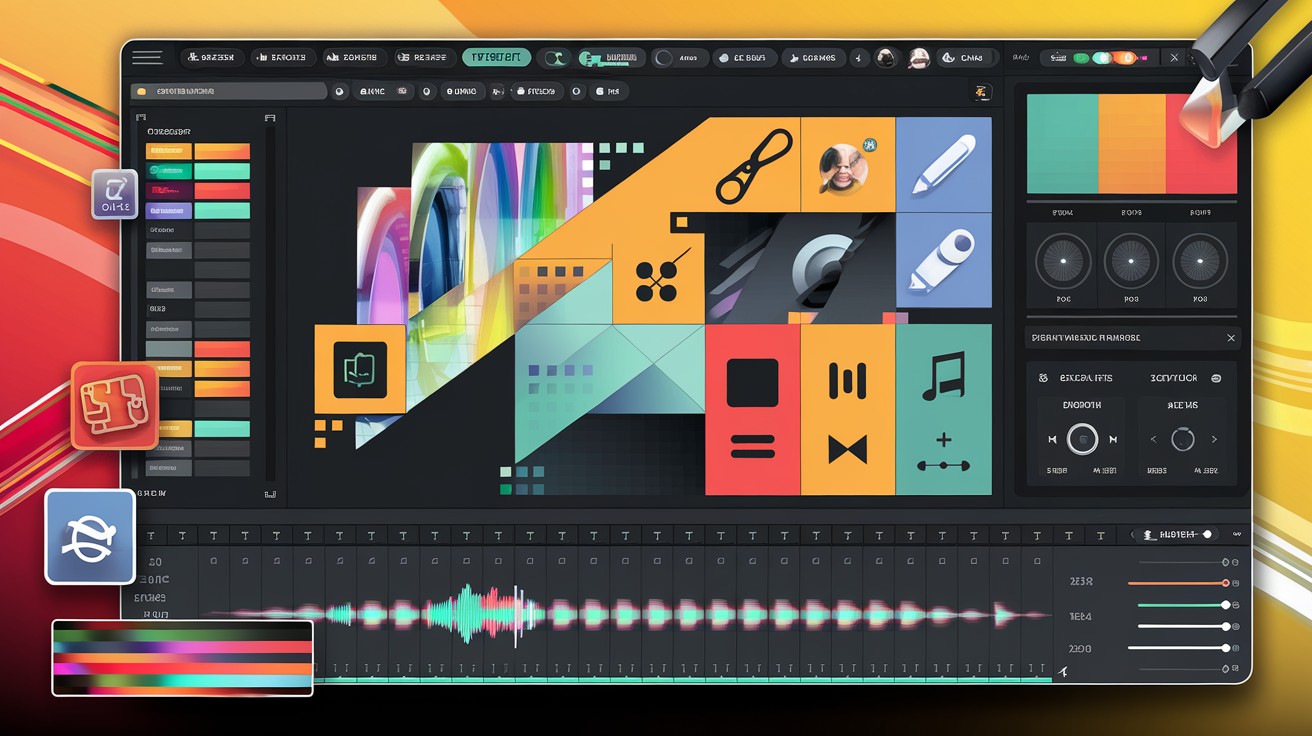Click the green slider handle in timeline mixer
The height and width of the screenshot is (736, 1312).
click(x=1225, y=605)
